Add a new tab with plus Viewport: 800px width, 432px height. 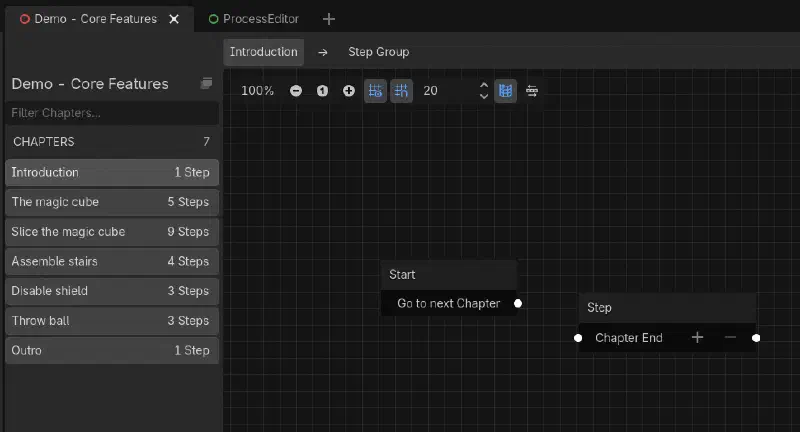pos(329,19)
